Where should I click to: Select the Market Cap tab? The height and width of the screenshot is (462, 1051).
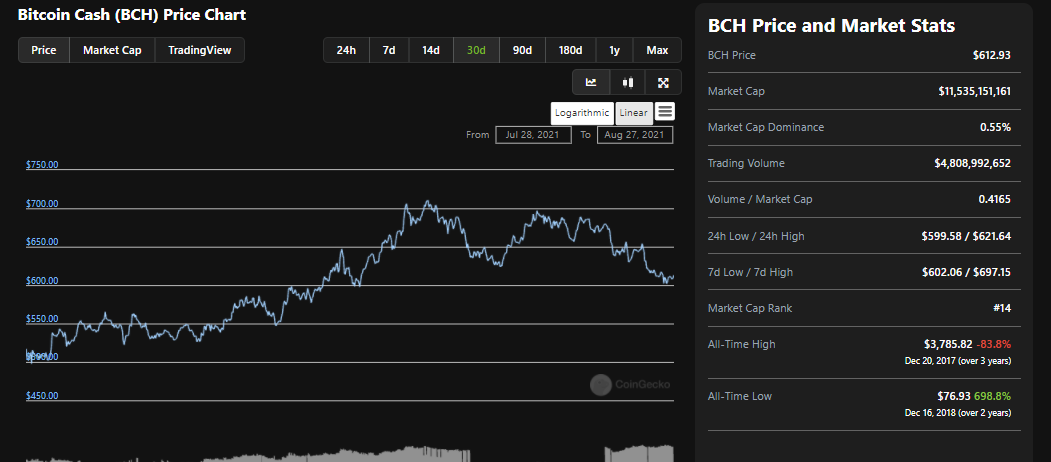click(x=112, y=50)
